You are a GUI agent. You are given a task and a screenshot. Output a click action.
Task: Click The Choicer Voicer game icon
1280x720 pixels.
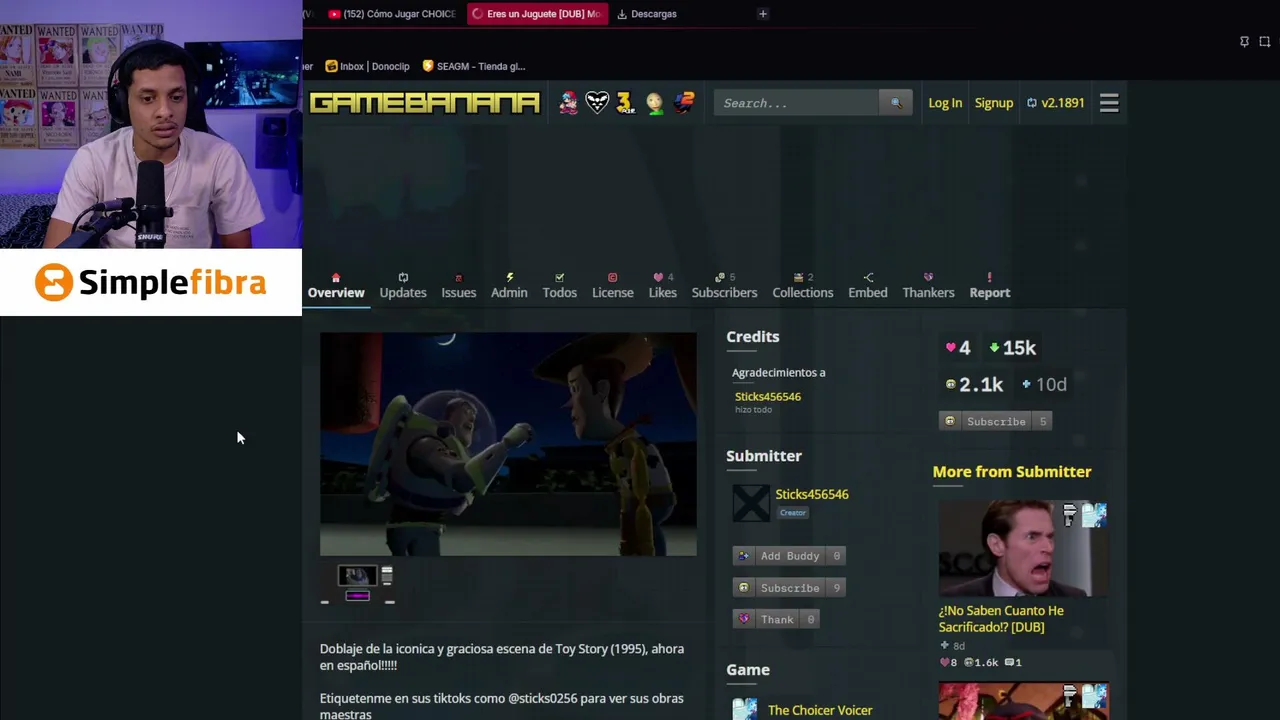[745, 709]
